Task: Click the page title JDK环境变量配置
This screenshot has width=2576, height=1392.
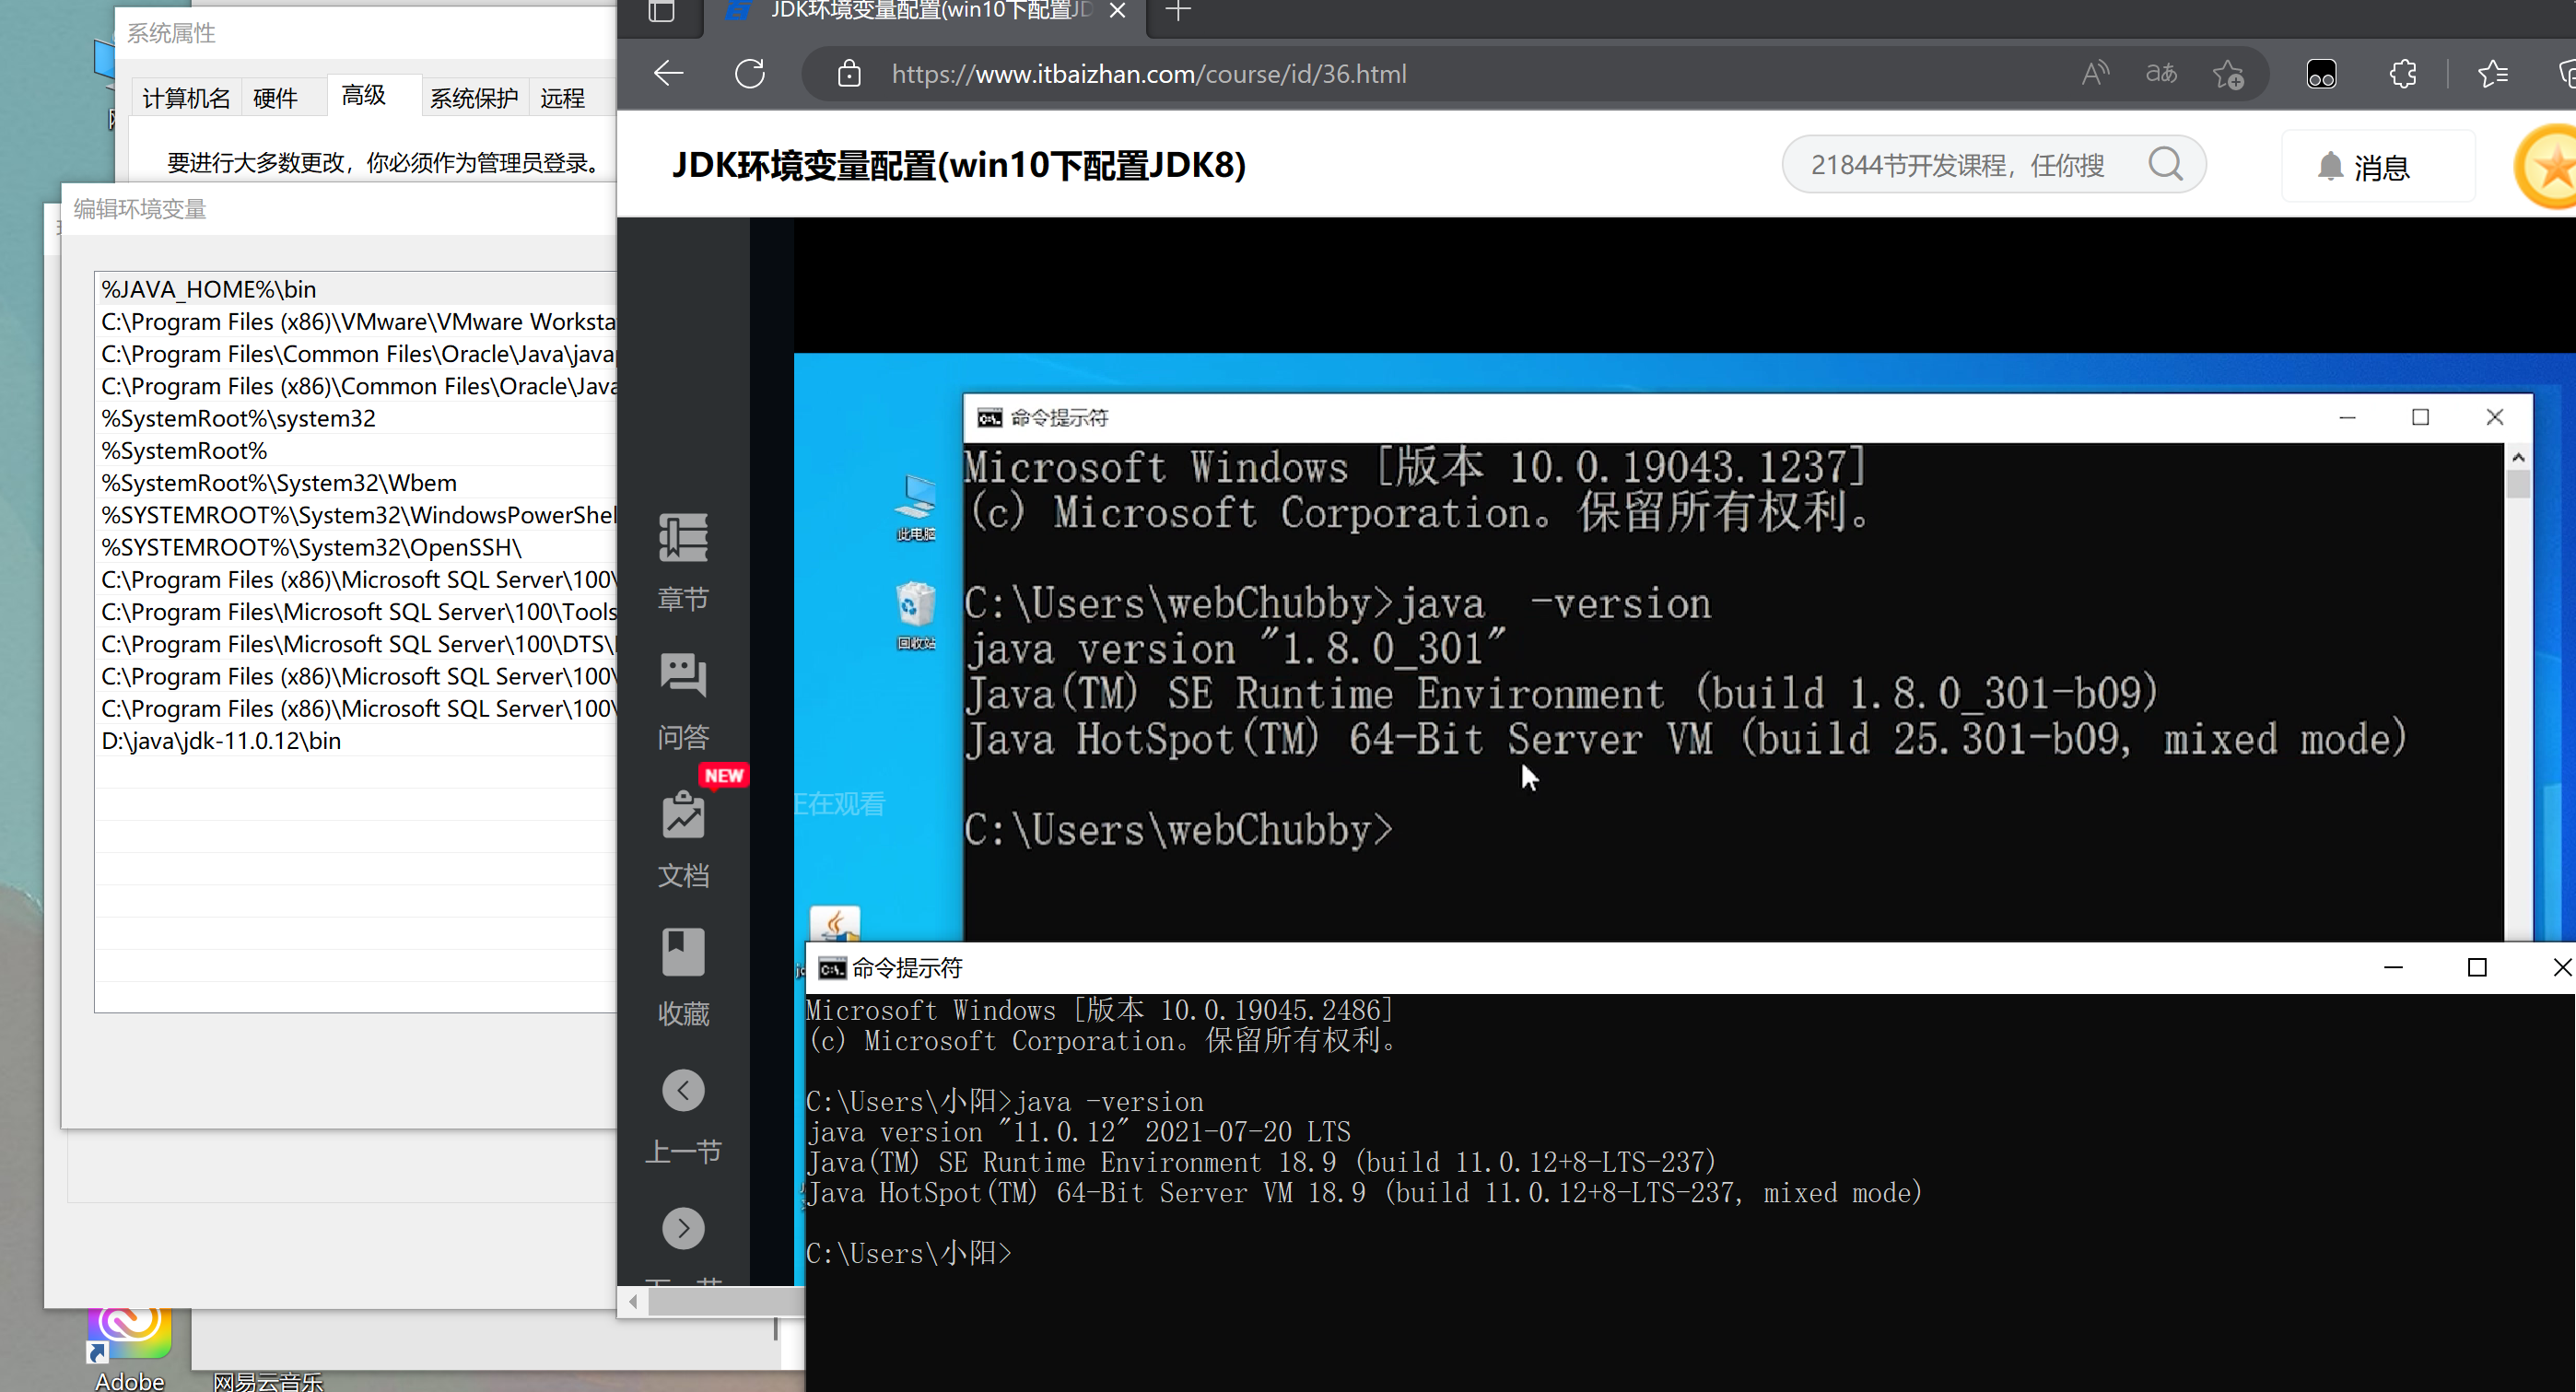Action: (958, 165)
